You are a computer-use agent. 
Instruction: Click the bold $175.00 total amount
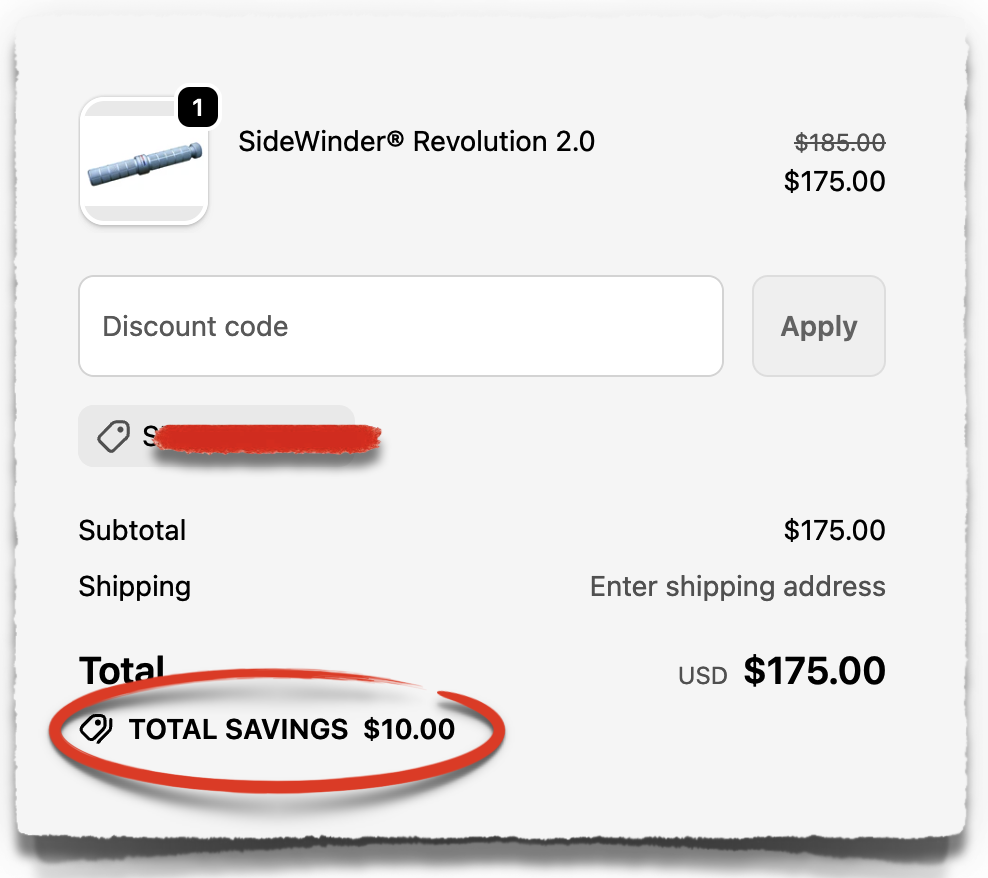point(814,670)
